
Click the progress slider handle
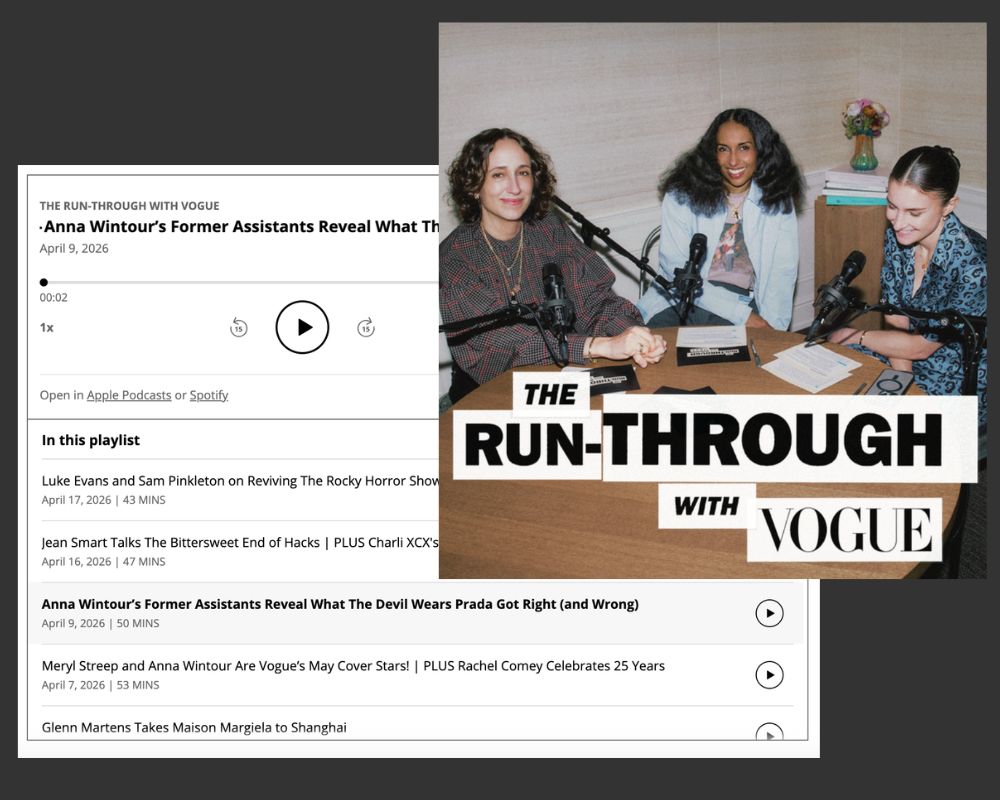click(x=44, y=282)
